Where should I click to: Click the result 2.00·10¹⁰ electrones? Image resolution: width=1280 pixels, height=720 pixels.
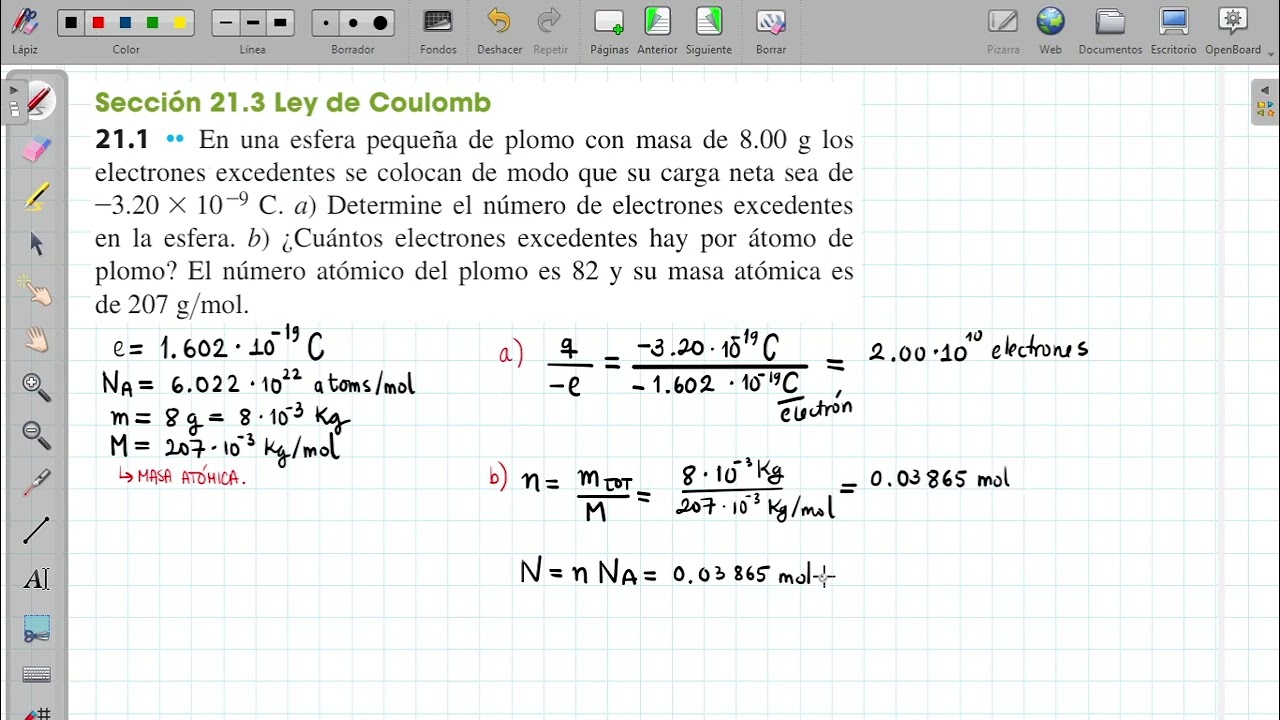[978, 348]
